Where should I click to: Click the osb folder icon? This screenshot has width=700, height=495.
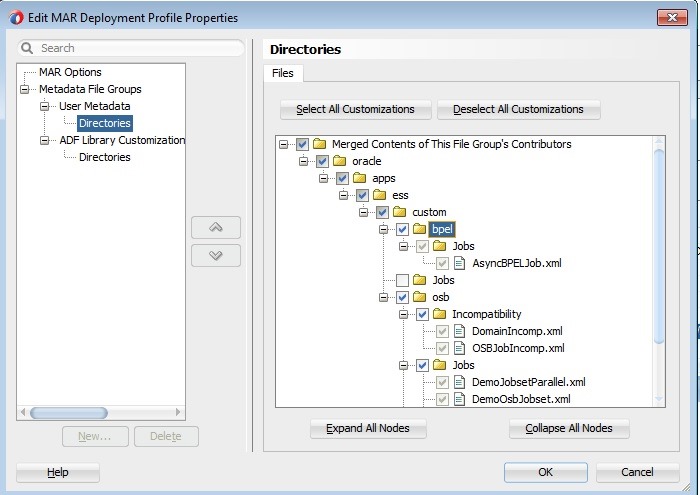(x=420, y=297)
